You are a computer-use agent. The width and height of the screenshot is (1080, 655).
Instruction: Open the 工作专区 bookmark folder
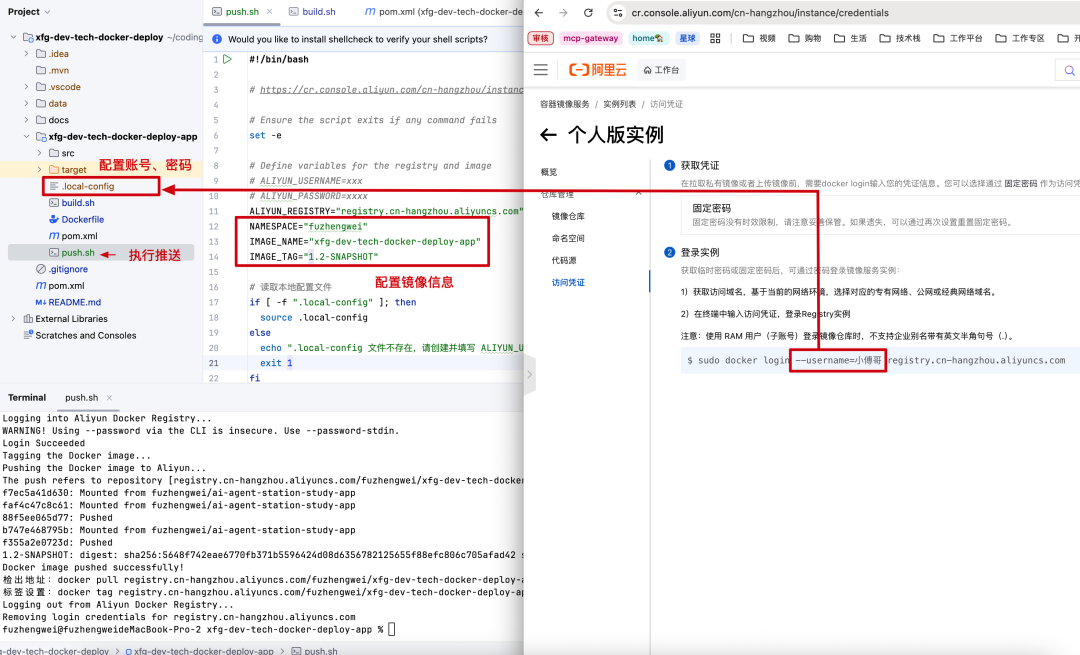coord(1019,38)
